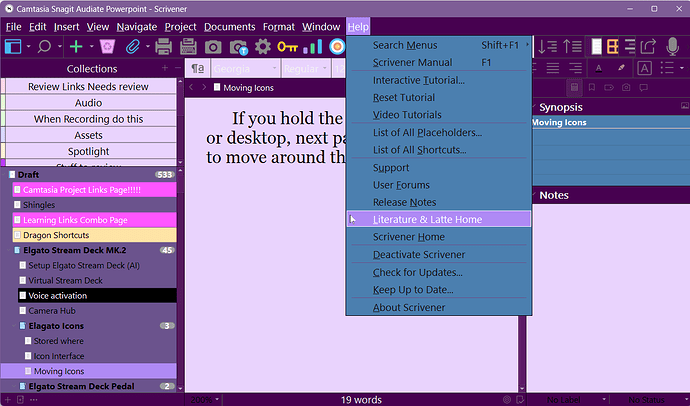This screenshot has width=690, height=406.
Task: Click the circular Targets icon
Action: pos(337,46)
